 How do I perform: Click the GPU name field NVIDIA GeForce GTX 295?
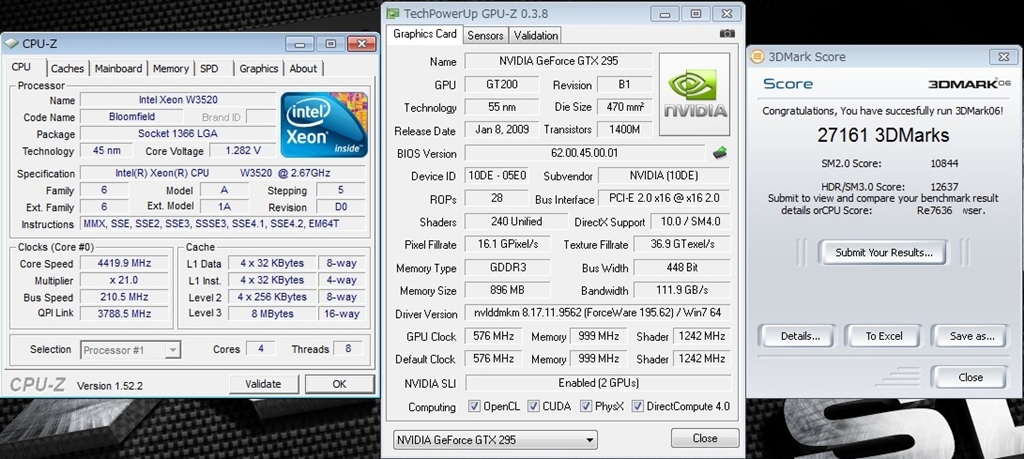click(x=558, y=61)
